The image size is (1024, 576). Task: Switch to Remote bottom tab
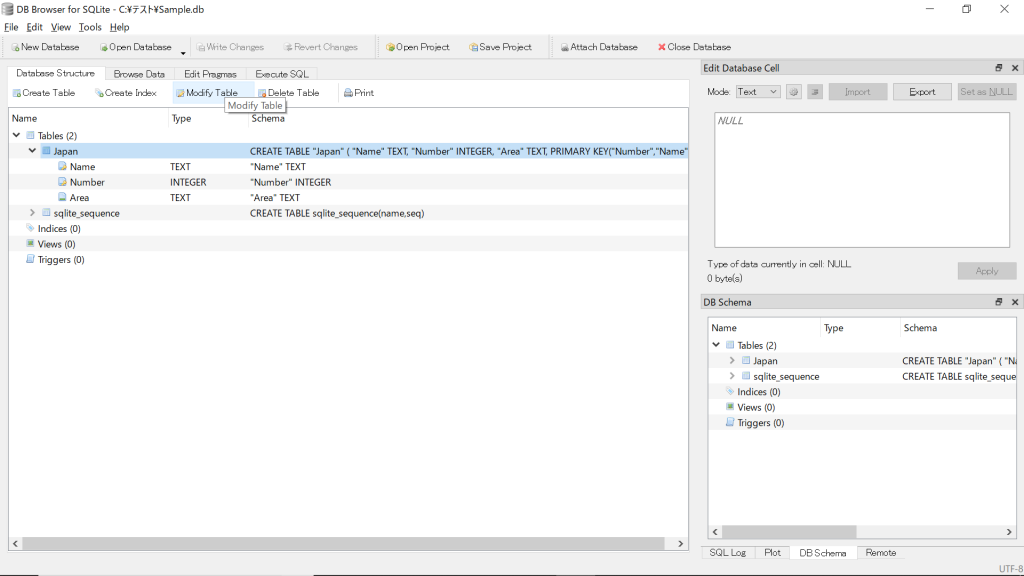tap(880, 552)
